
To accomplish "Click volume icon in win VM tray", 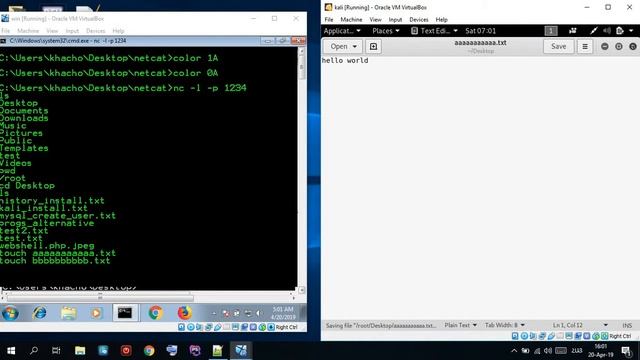I will [x=259, y=313].
